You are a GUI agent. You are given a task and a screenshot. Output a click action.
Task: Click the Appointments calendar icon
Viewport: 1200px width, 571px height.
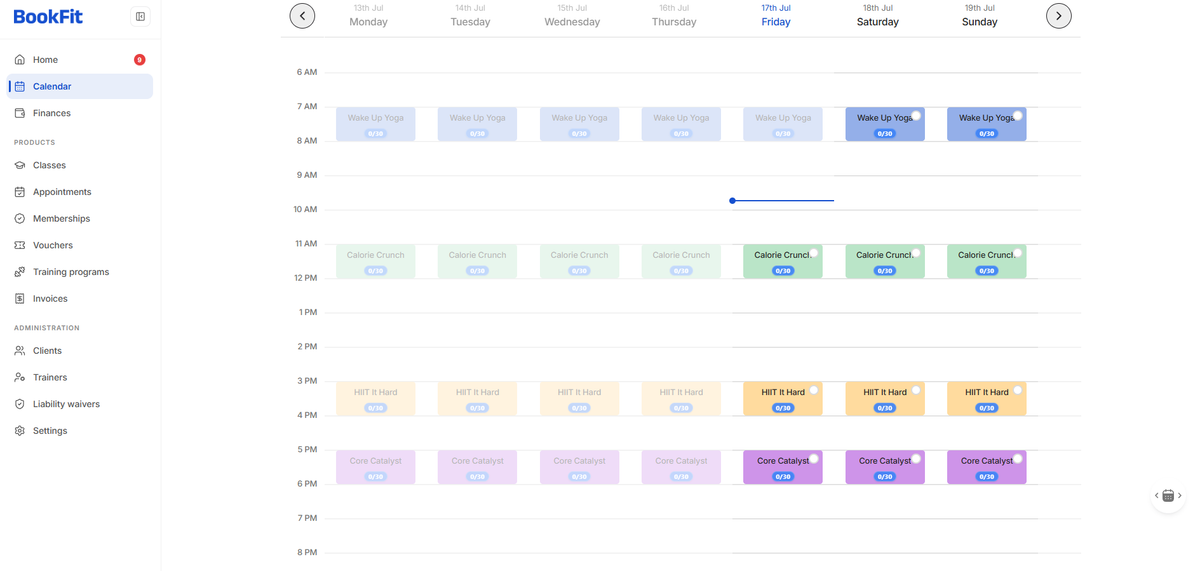click(x=19, y=192)
